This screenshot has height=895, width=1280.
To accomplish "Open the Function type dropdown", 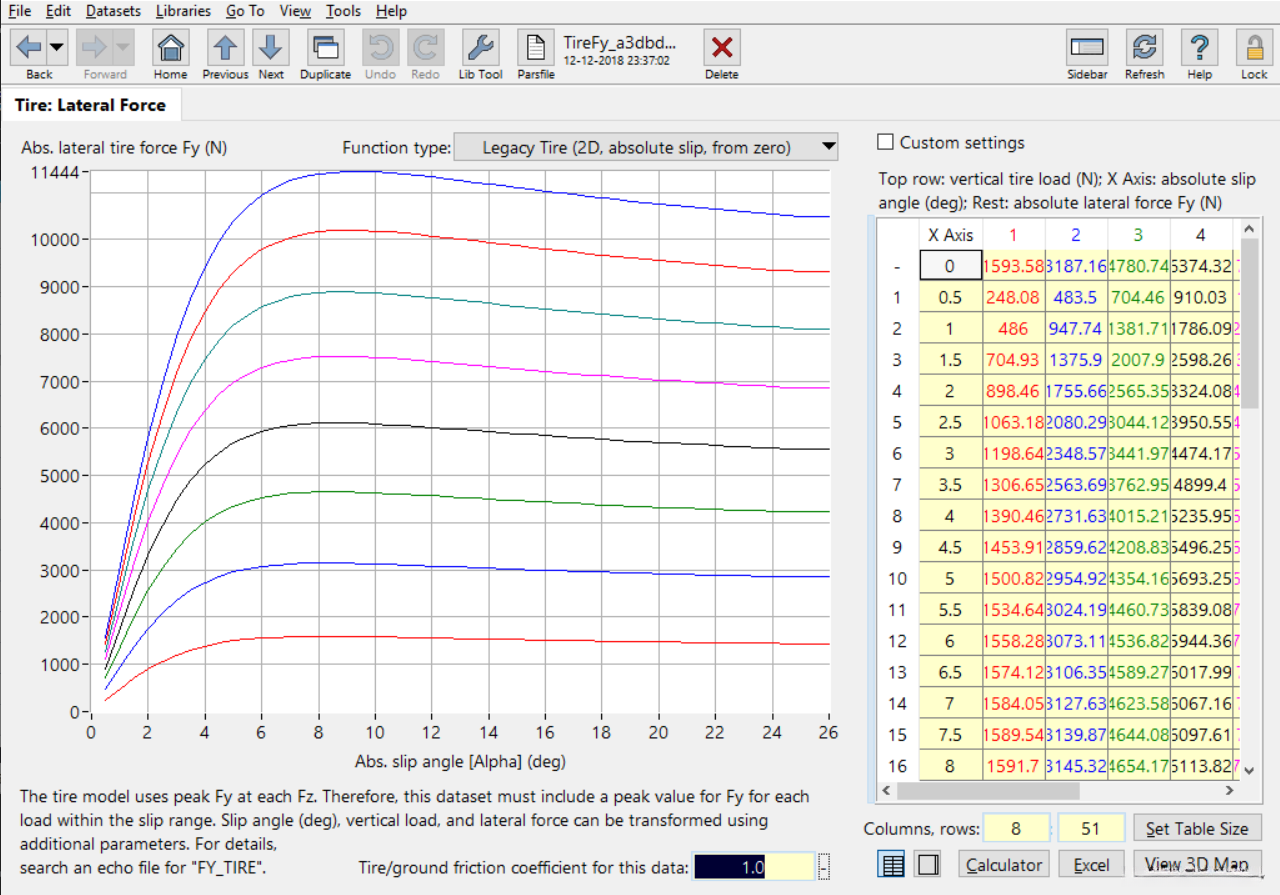I will [645, 148].
